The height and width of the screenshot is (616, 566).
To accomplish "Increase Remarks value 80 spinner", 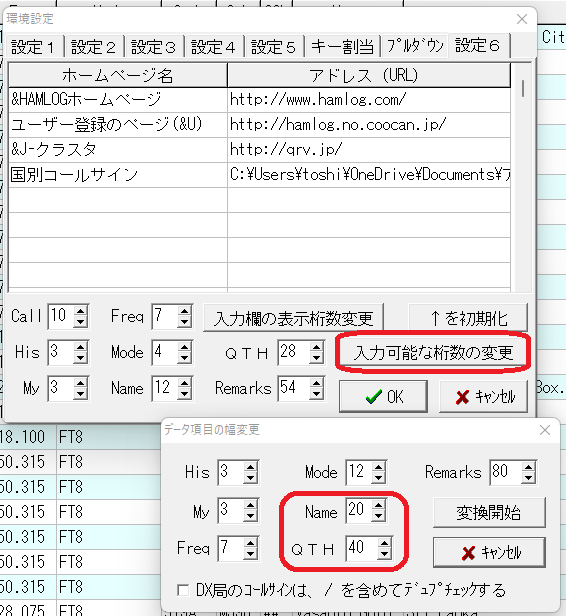I will coord(529,467).
